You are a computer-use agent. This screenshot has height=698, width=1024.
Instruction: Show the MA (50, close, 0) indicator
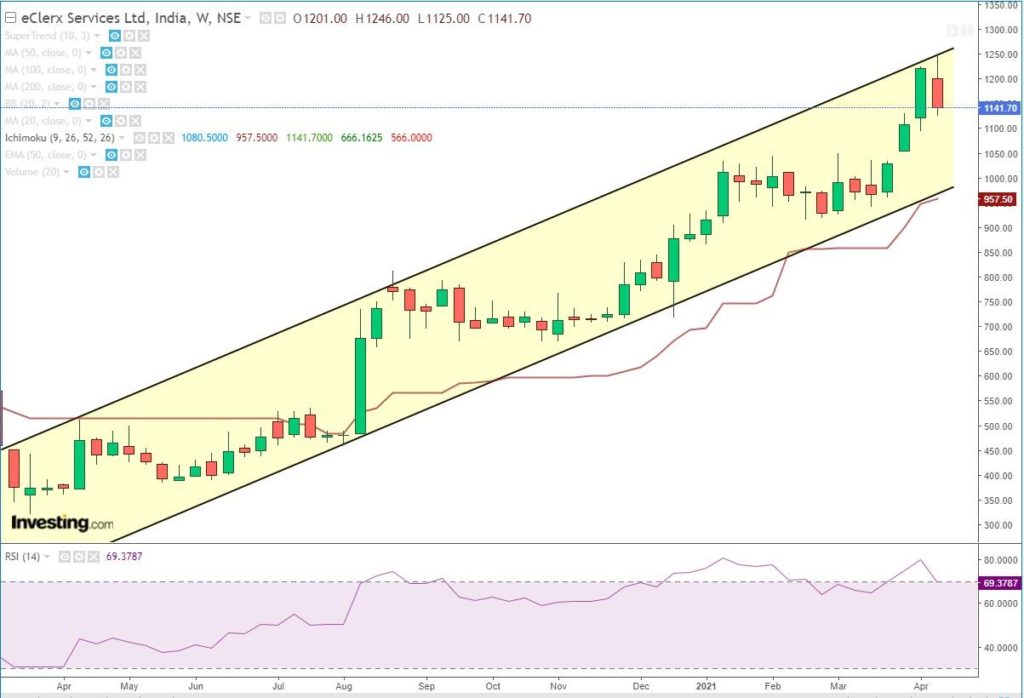pyautogui.click(x=106, y=53)
